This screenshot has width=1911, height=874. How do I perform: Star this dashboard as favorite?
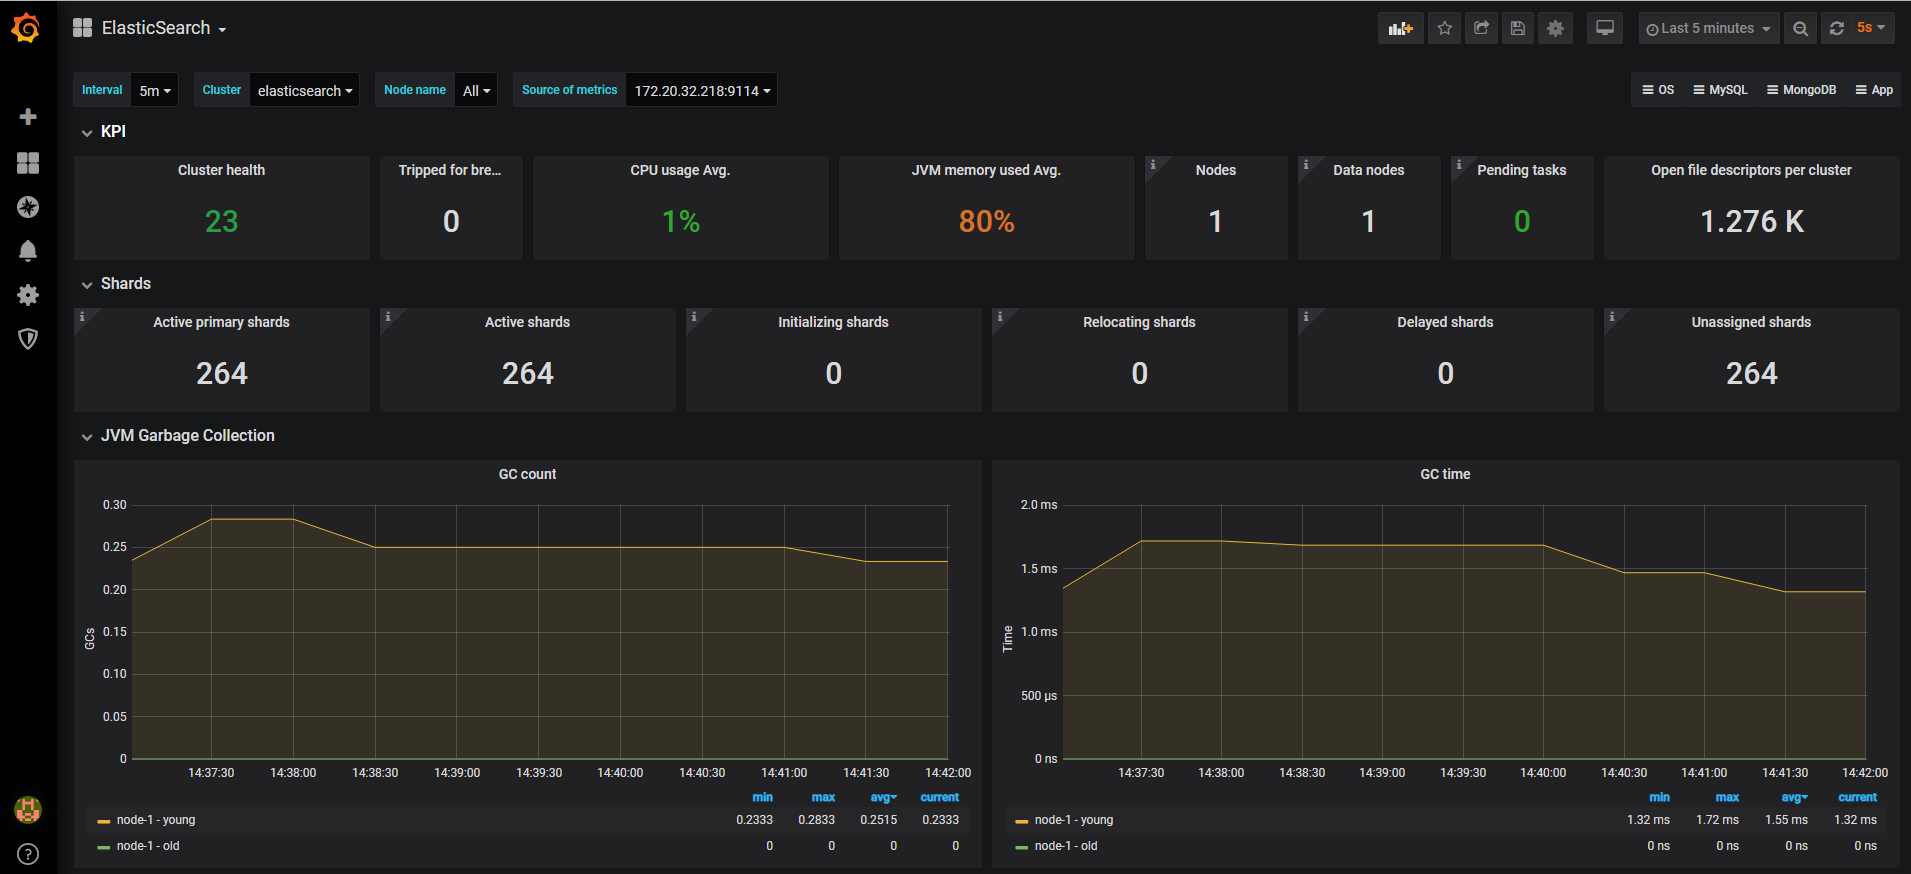tap(1445, 28)
